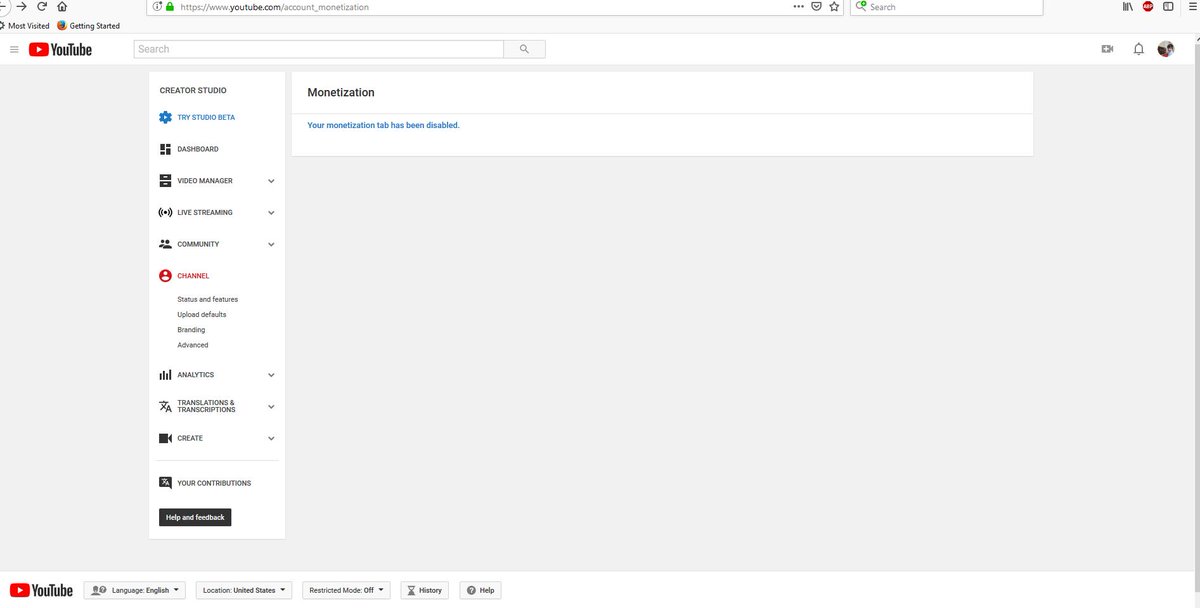Image resolution: width=1200 pixels, height=608 pixels.
Task: Click the LIVE STREAMING label
Action: [205, 213]
